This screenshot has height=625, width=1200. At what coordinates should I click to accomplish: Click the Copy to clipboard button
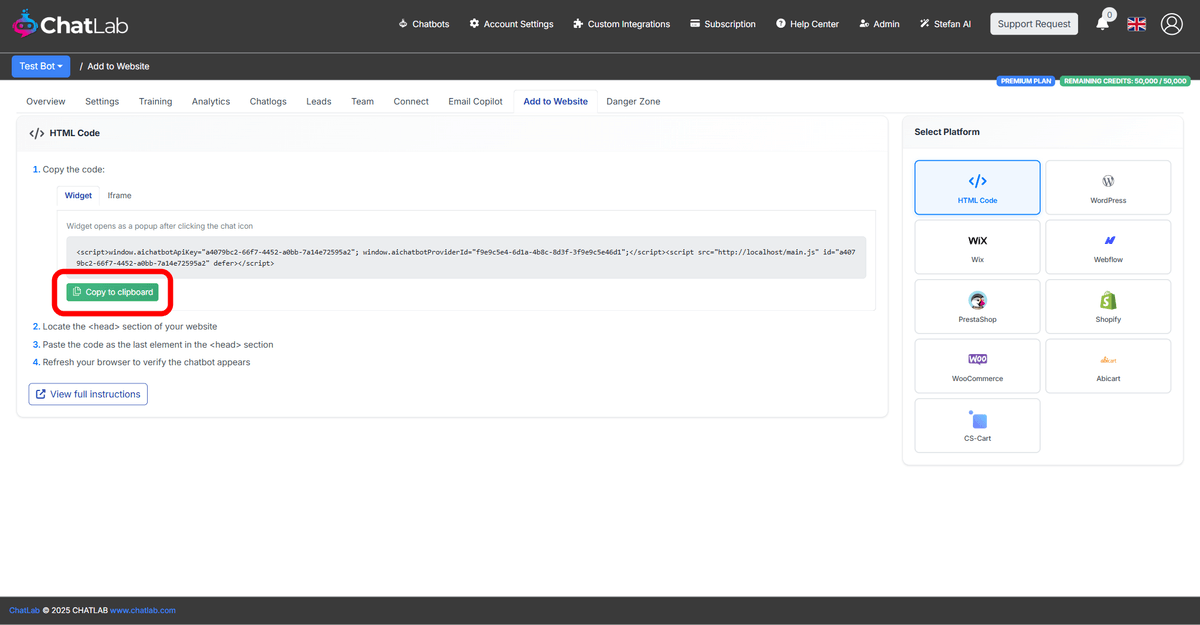coord(113,292)
